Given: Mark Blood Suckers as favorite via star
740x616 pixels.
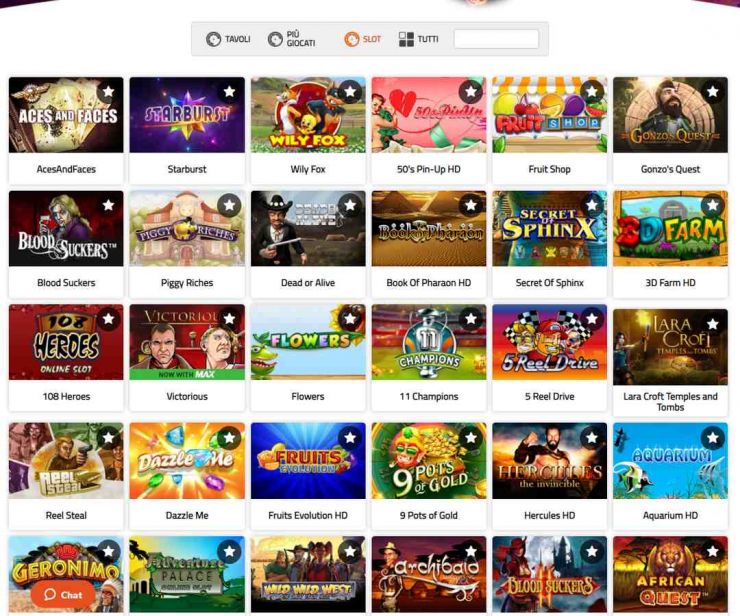Looking at the screenshot, I should click(x=109, y=205).
